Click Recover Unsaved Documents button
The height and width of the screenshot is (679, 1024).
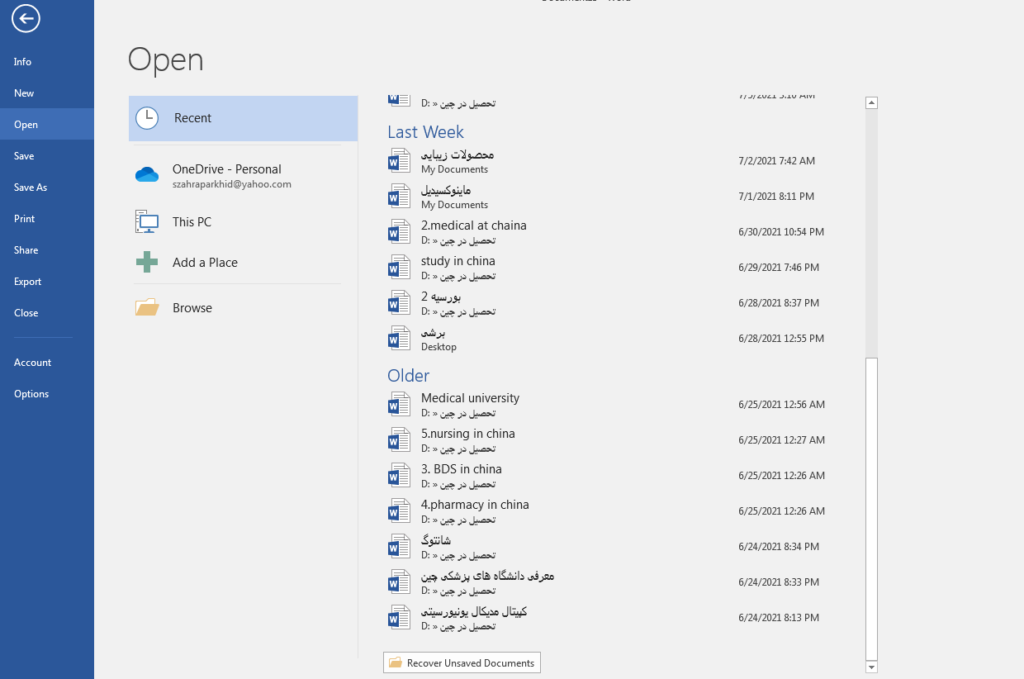[x=462, y=663]
